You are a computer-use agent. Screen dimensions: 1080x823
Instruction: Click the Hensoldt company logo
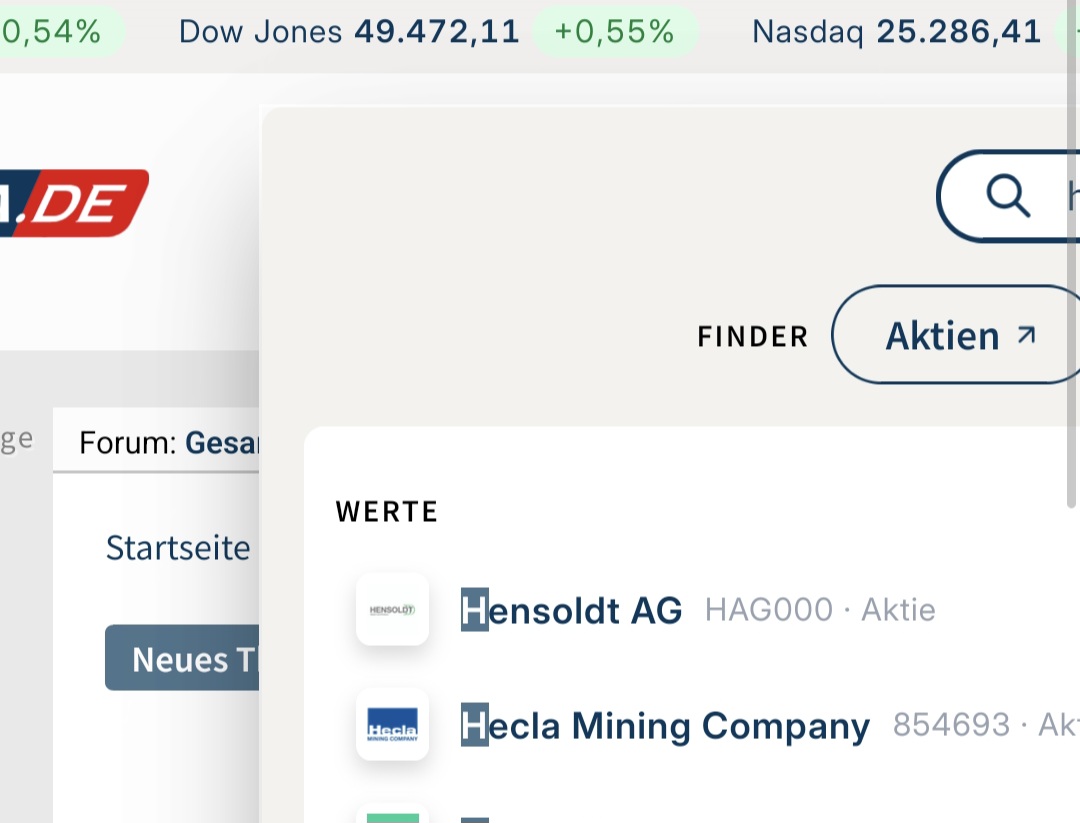pyautogui.click(x=392, y=609)
